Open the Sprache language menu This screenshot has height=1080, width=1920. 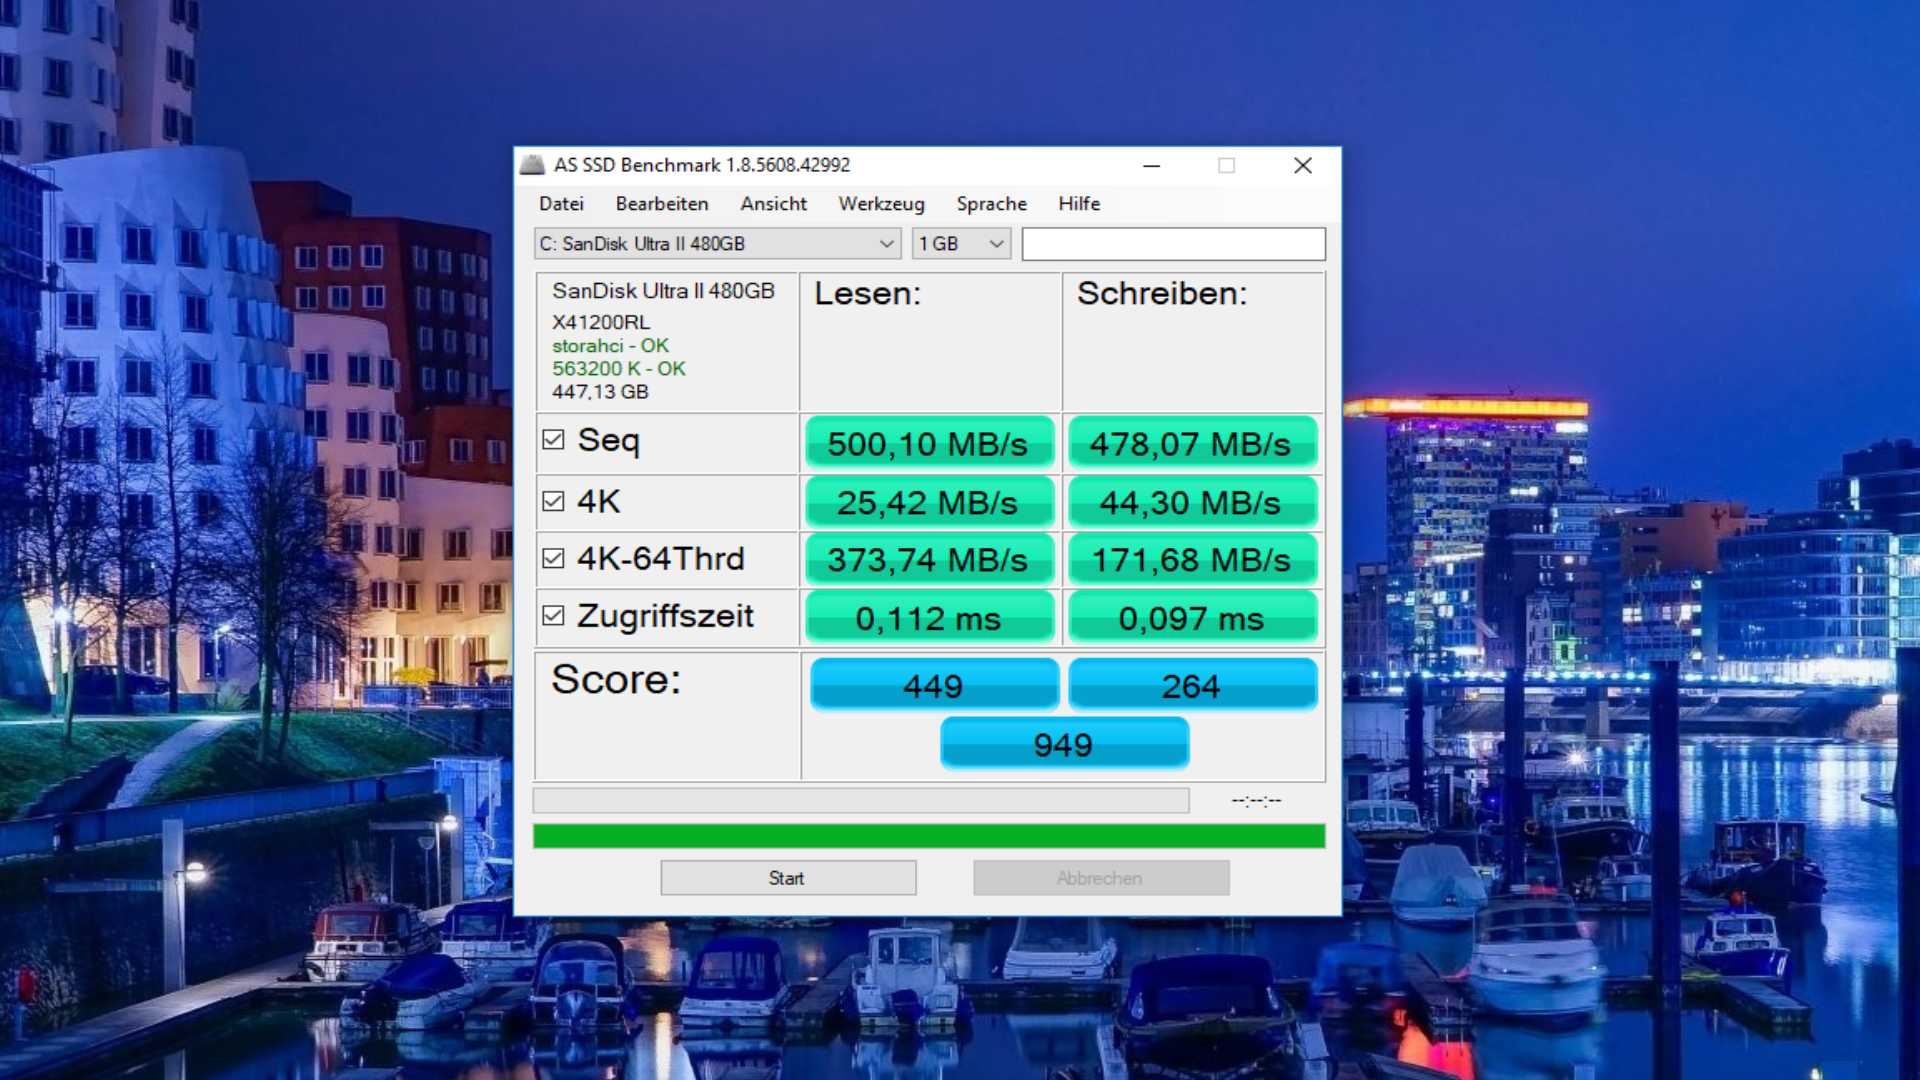(x=991, y=204)
